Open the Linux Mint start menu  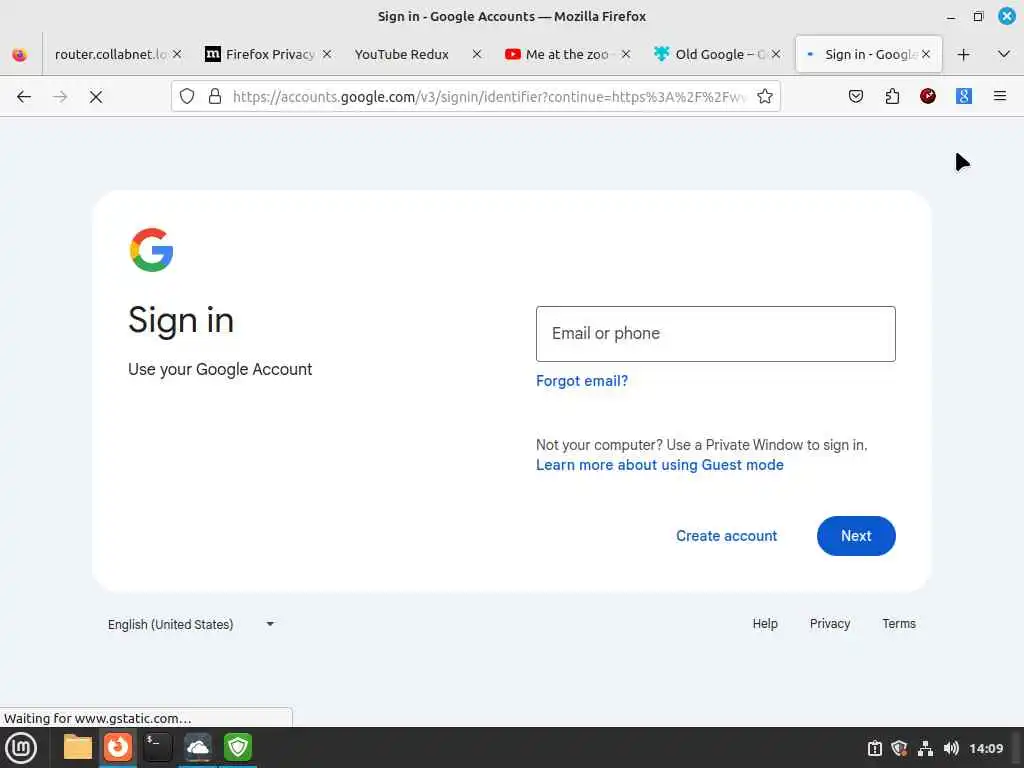click(x=21, y=748)
